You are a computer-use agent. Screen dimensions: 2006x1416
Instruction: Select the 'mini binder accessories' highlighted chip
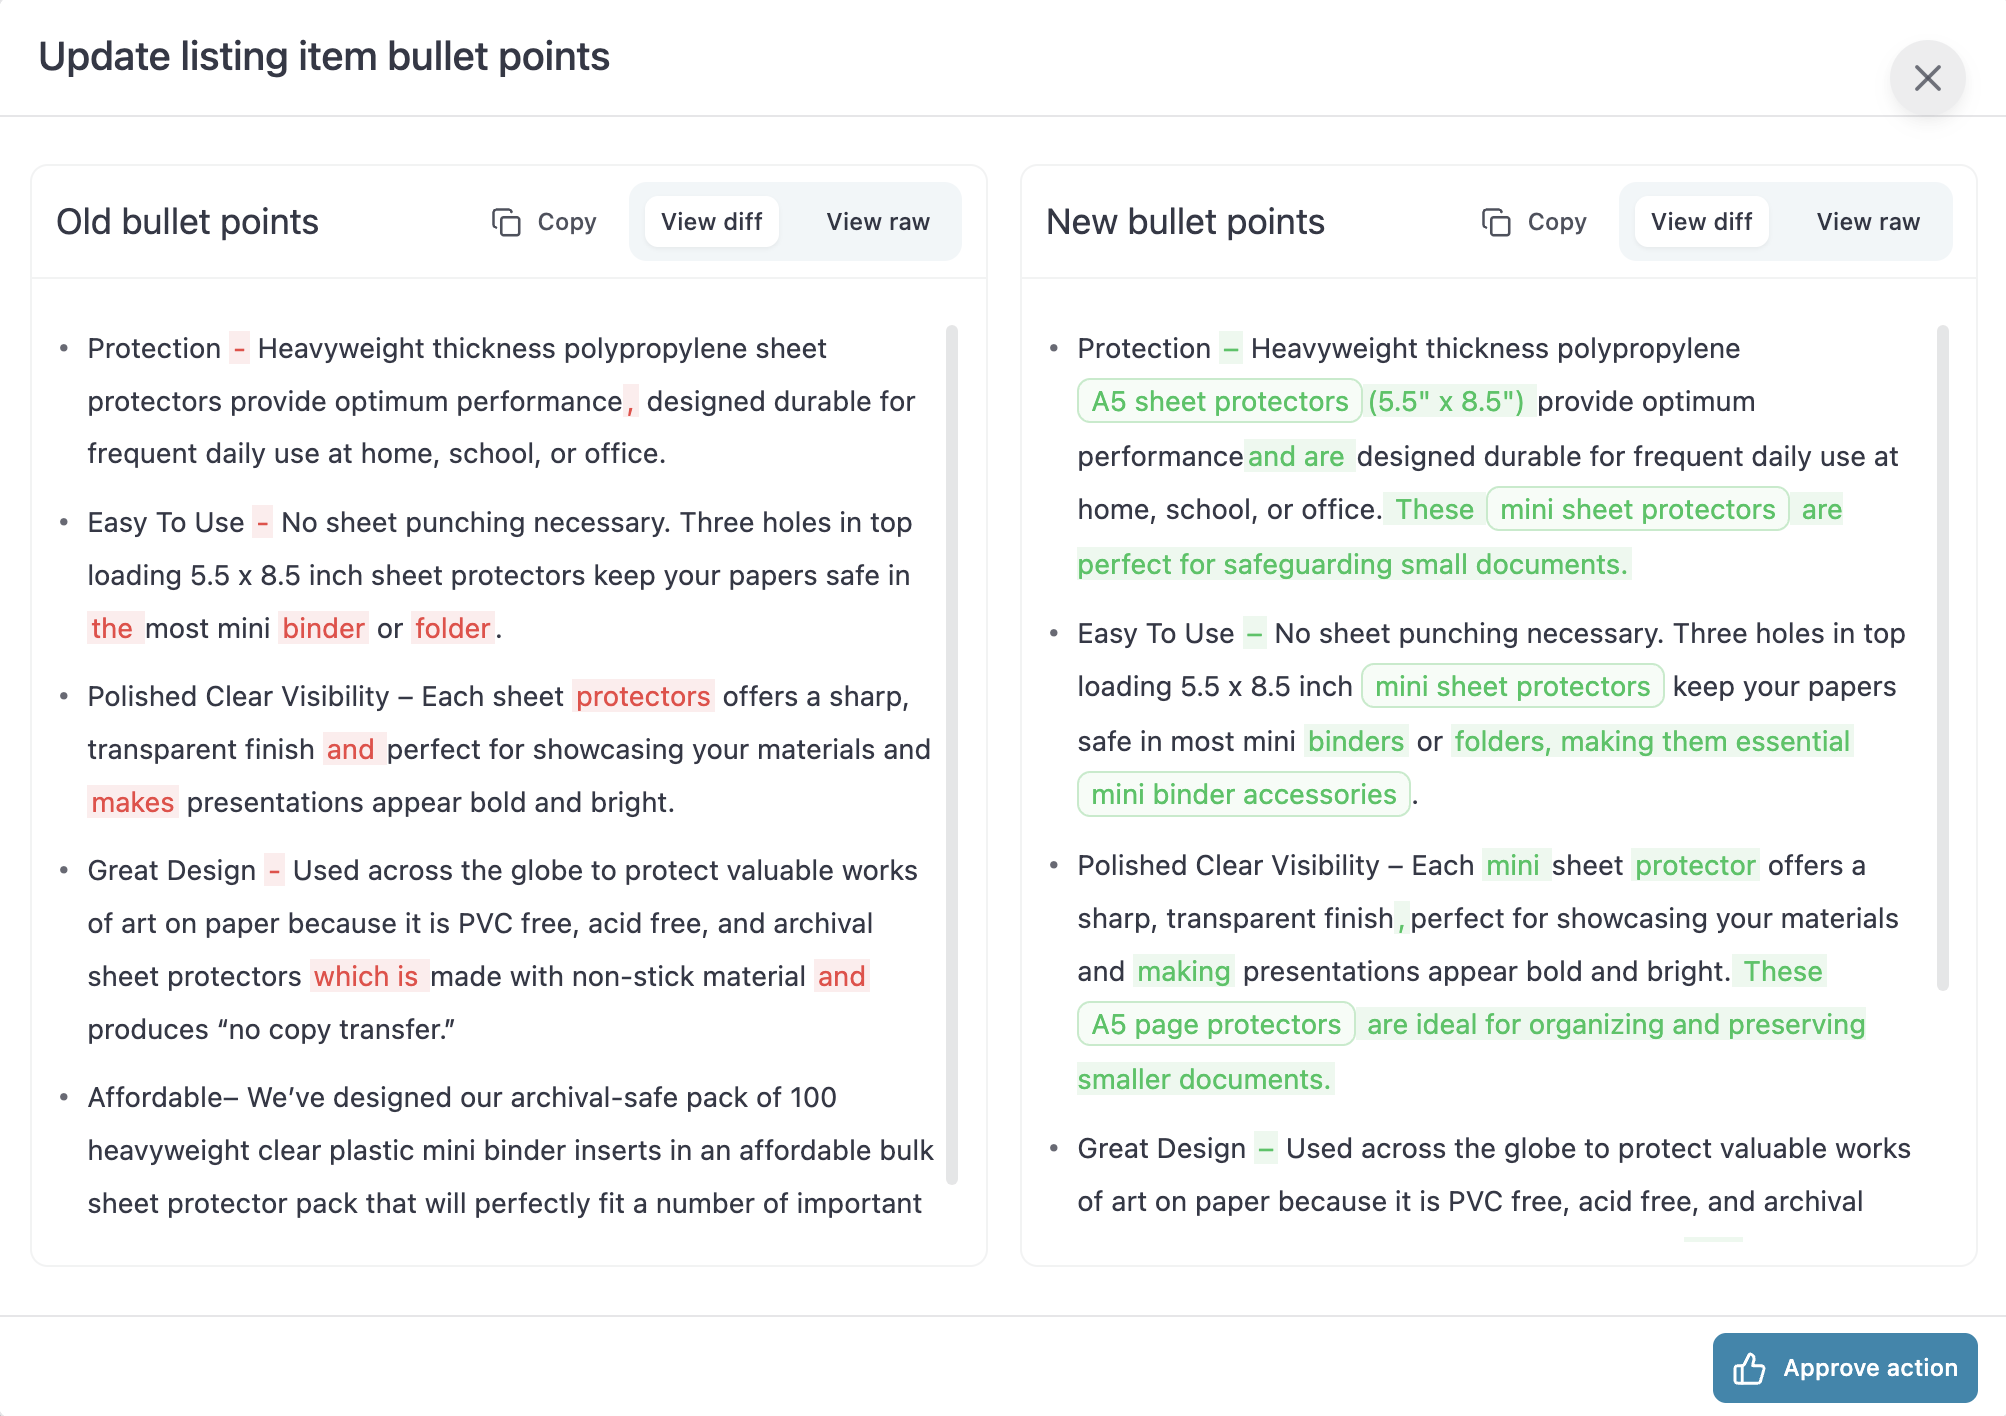tap(1243, 794)
